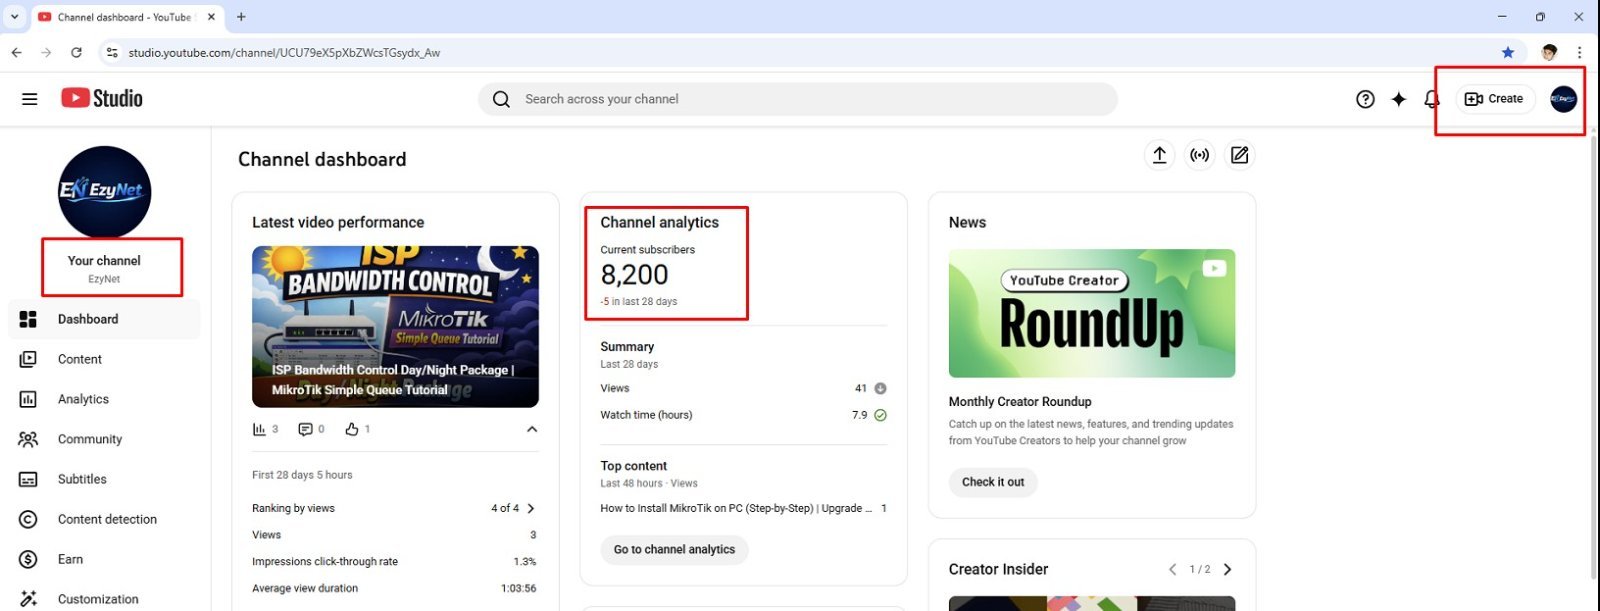Open the tab search dropdown arrow

pos(14,17)
